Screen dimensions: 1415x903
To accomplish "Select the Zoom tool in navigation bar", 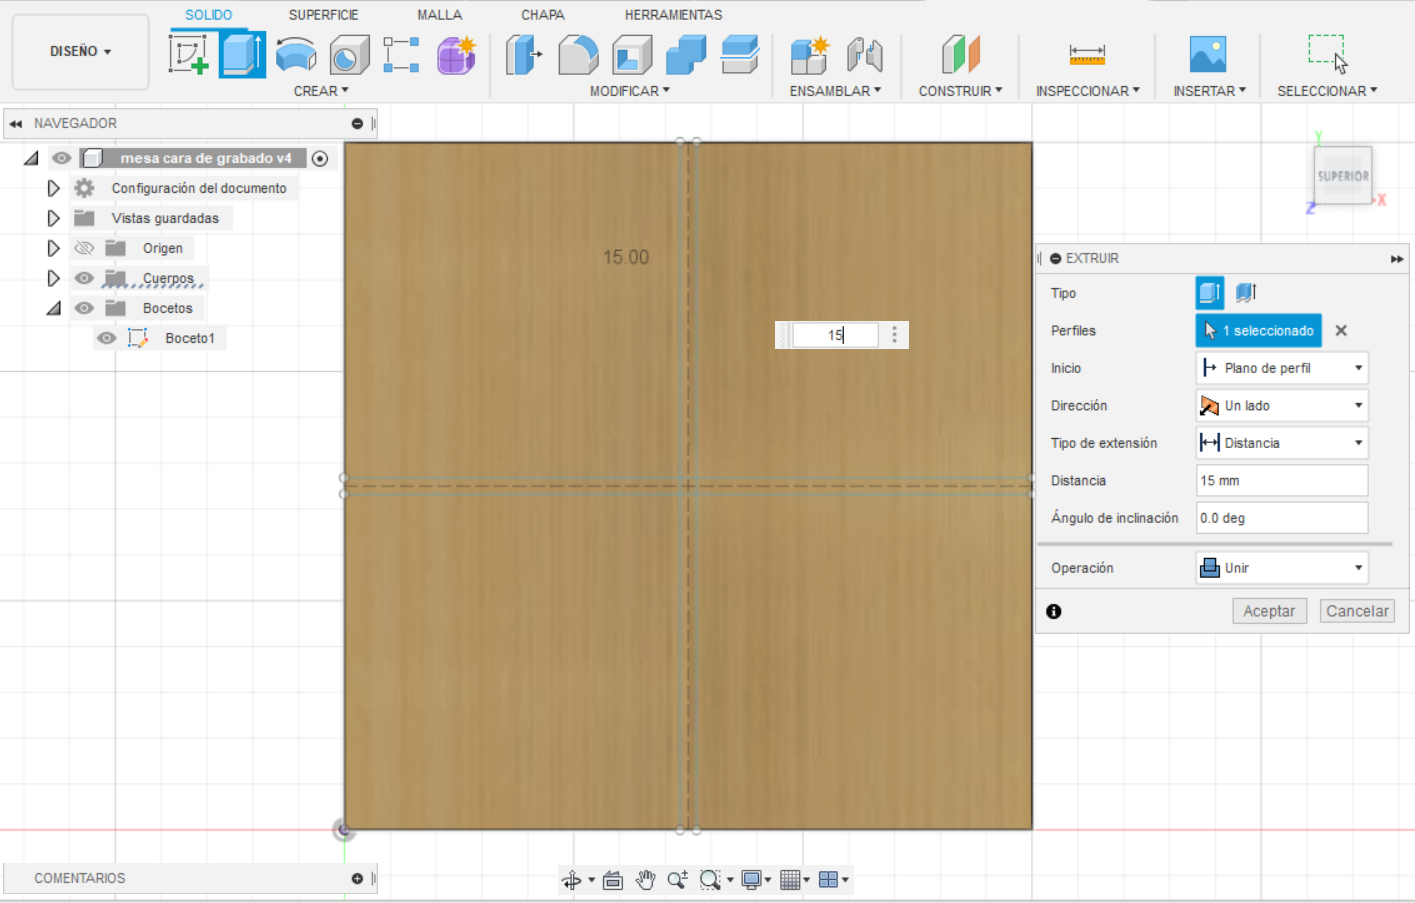I will 678,880.
